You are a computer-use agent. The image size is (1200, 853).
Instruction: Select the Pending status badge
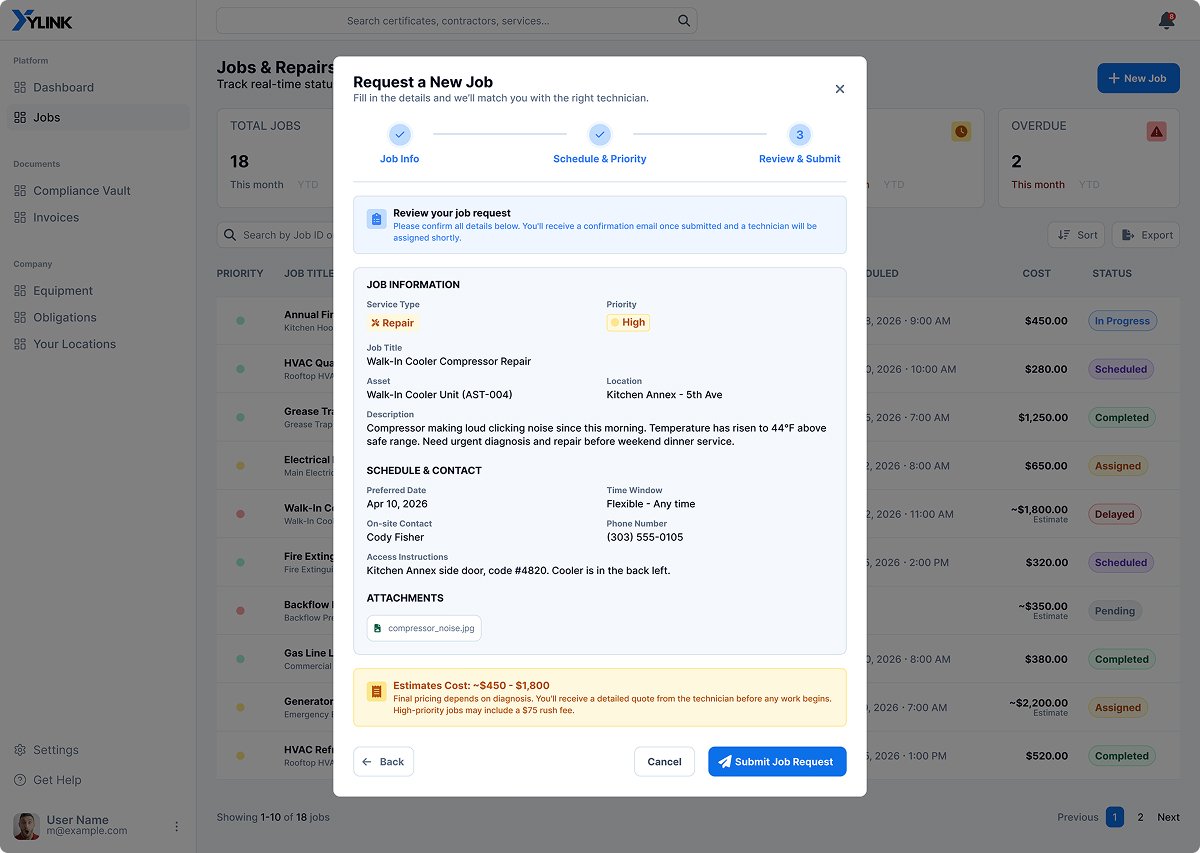[1115, 611]
